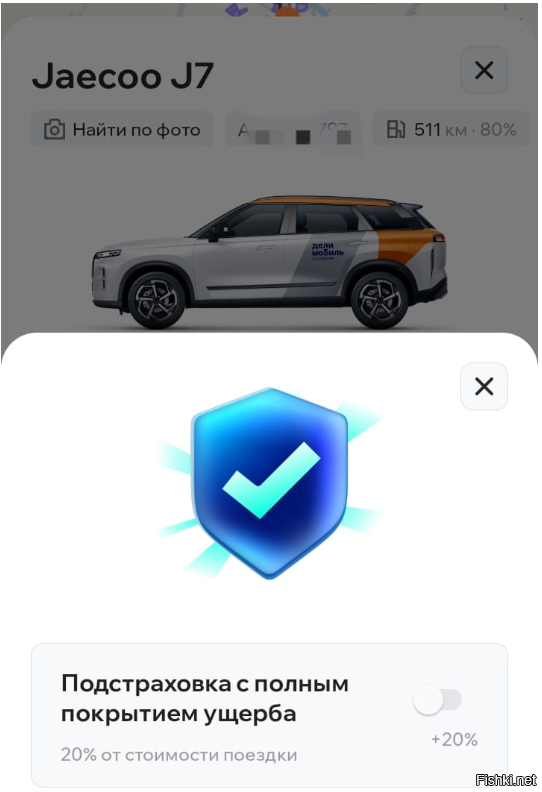Click the white checkmark inside the shield
Viewport: 542px width, 792px height.
[271, 480]
